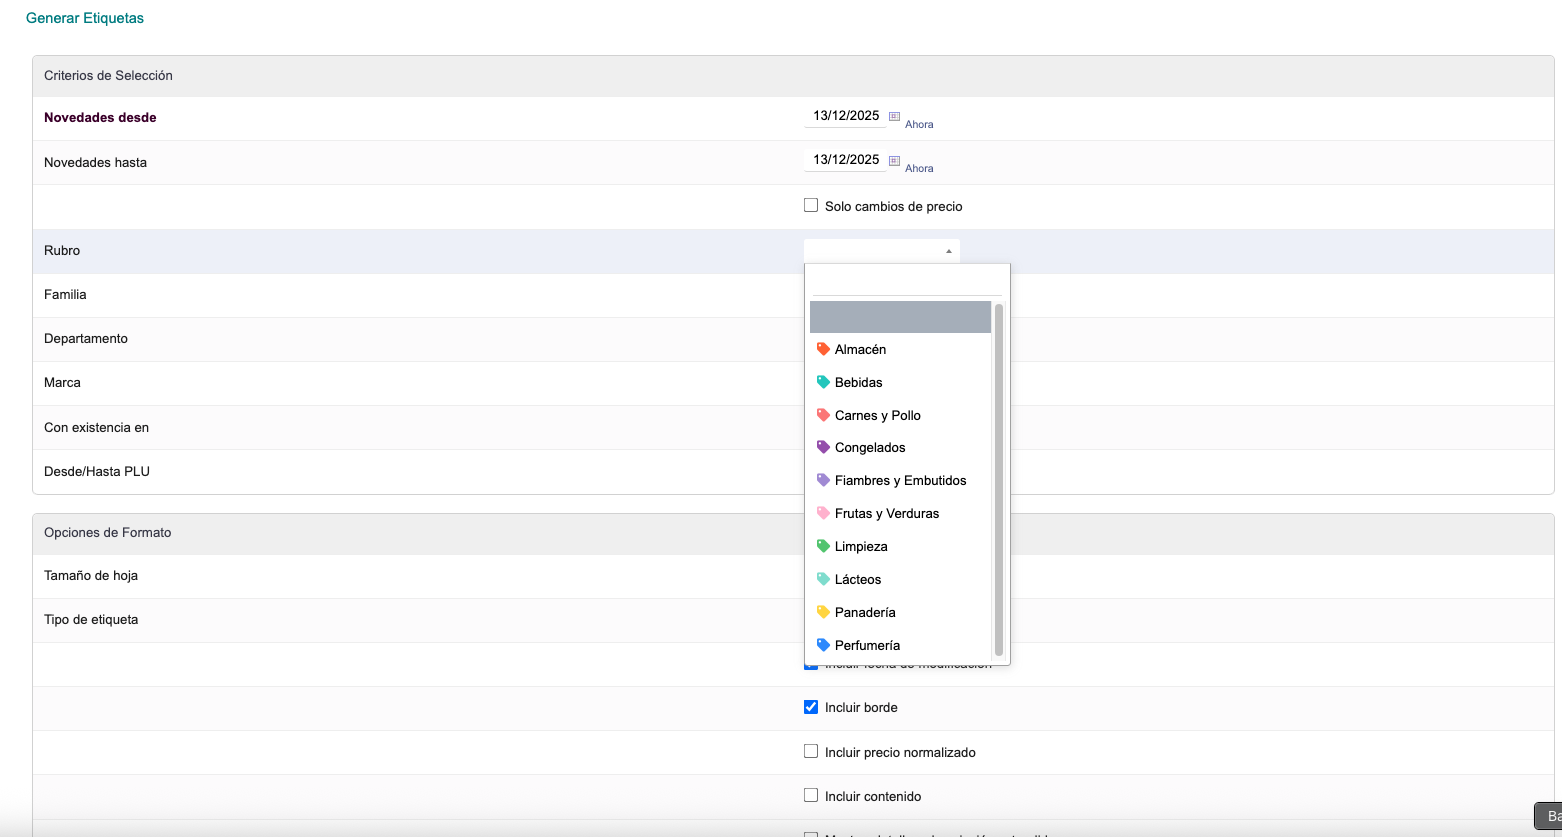Select Carnes y Pollo from the list
Viewport: 1562px width, 837px height.
[x=877, y=415]
